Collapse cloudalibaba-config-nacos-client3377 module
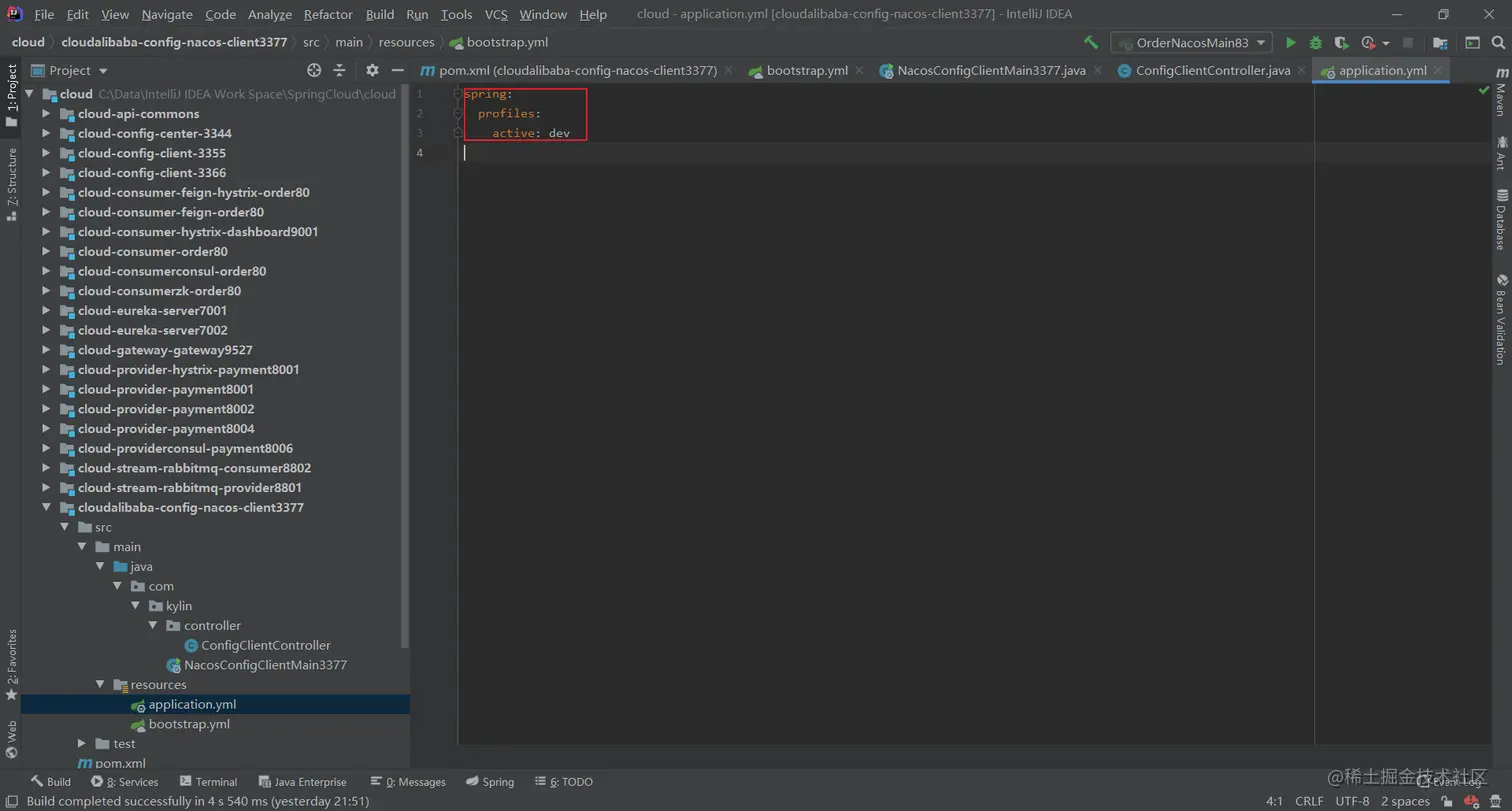 (46, 507)
